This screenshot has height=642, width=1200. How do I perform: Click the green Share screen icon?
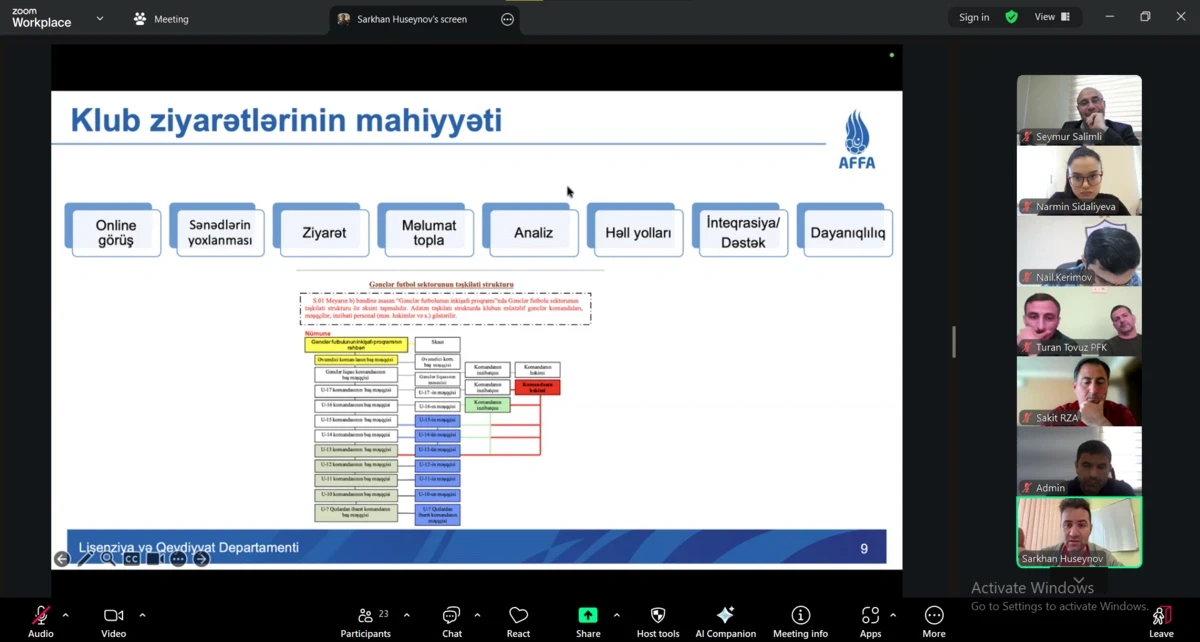tap(588, 615)
